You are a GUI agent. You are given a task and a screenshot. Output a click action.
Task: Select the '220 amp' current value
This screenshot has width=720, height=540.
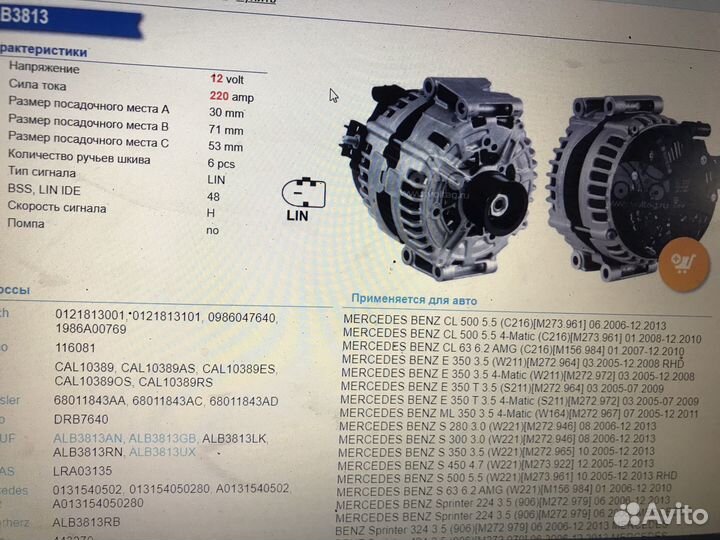pos(231,96)
